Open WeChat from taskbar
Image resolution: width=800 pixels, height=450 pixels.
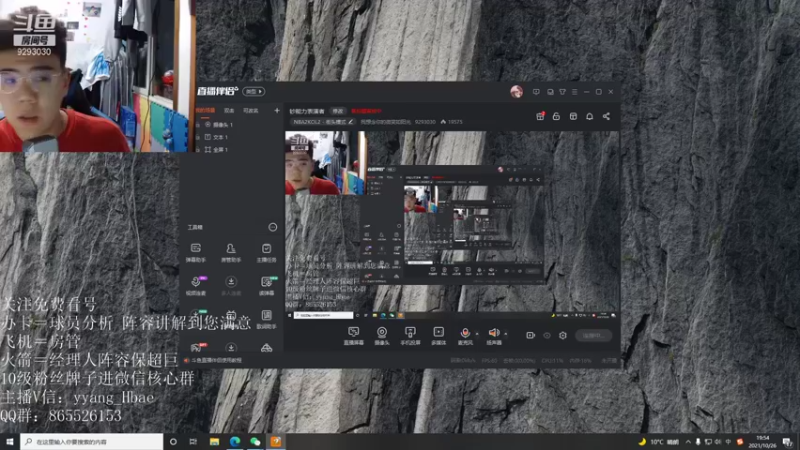point(255,441)
